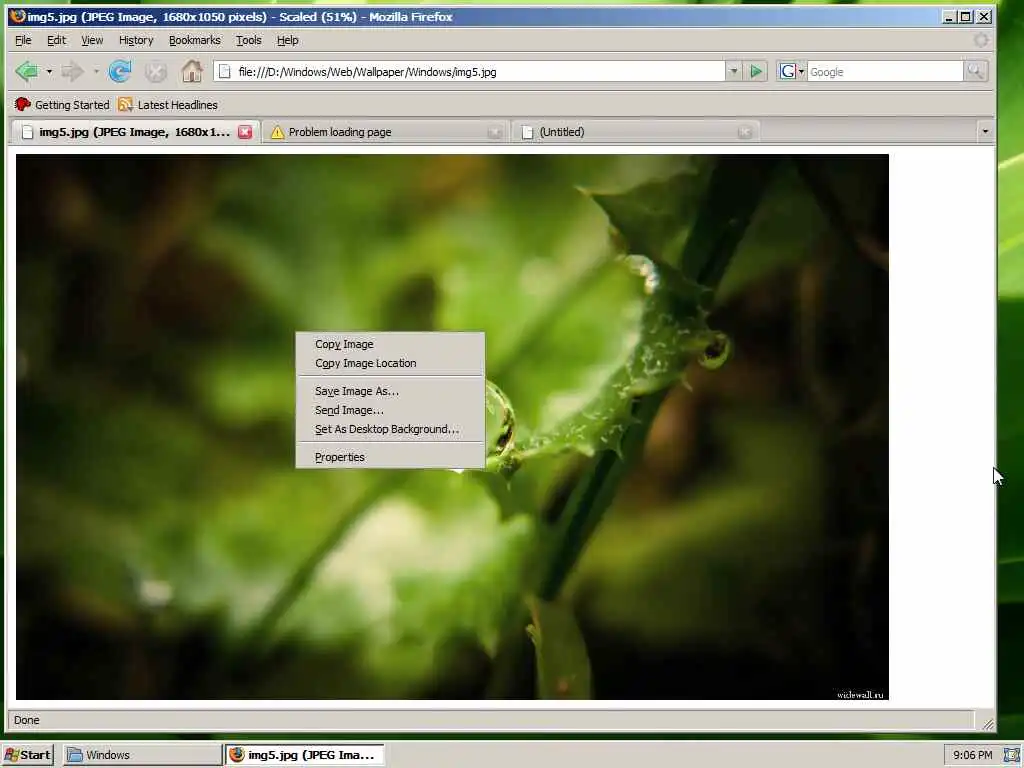
Task: Click in the Google search box
Action: pyautogui.click(x=885, y=72)
